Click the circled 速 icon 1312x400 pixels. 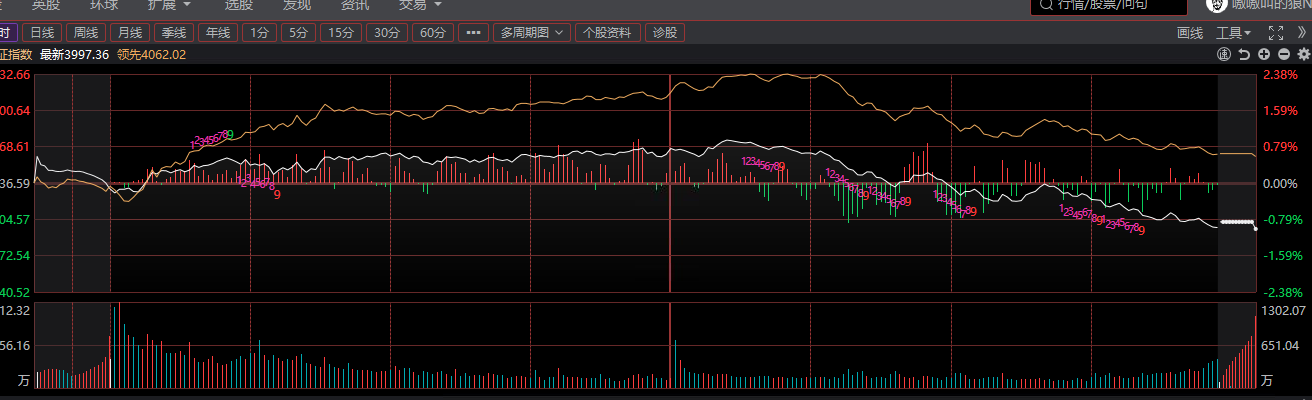point(1224,54)
